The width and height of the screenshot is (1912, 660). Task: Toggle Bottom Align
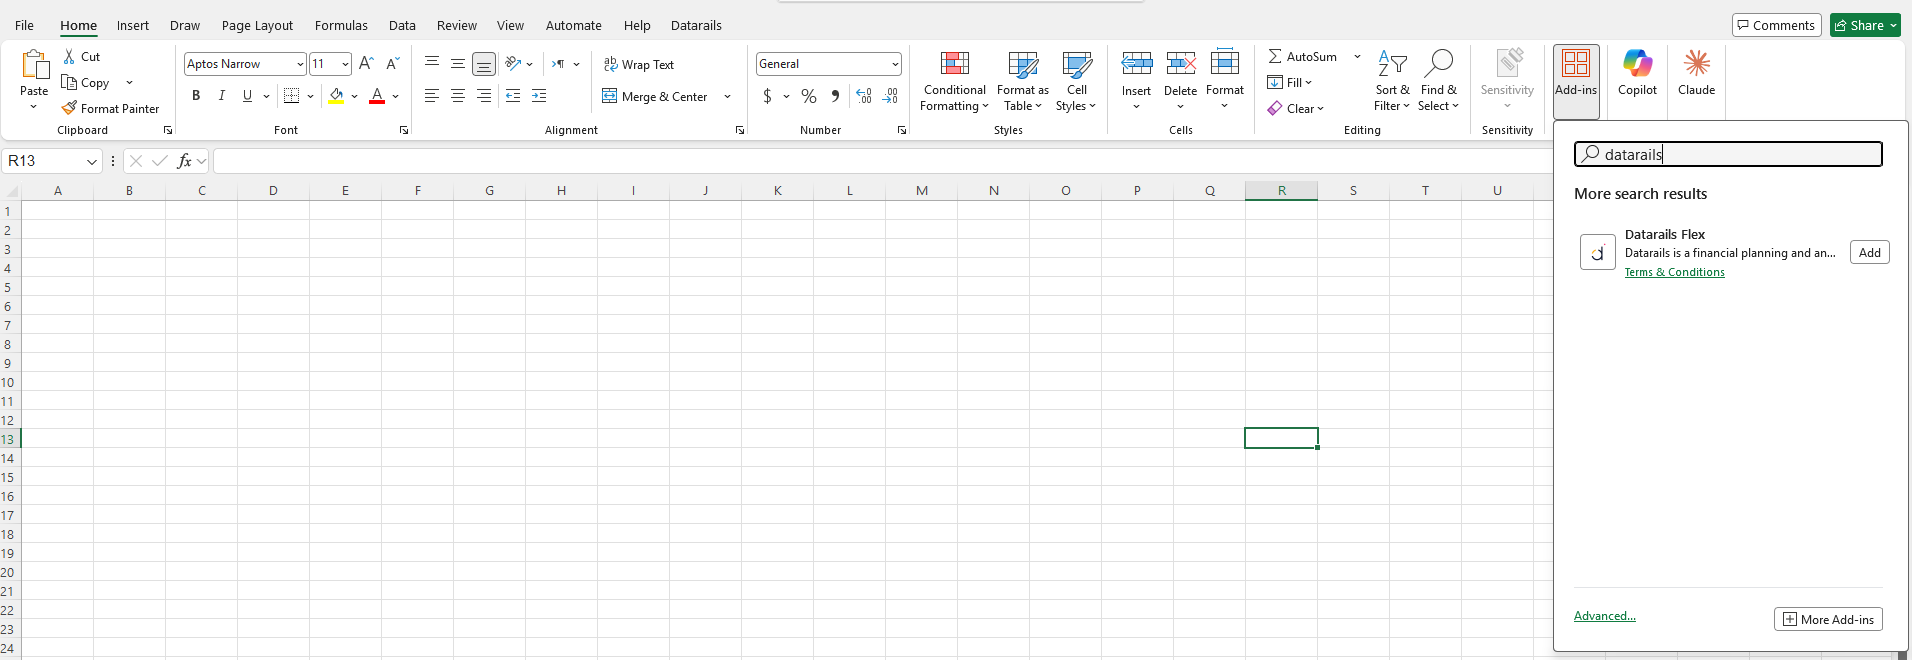pos(484,64)
